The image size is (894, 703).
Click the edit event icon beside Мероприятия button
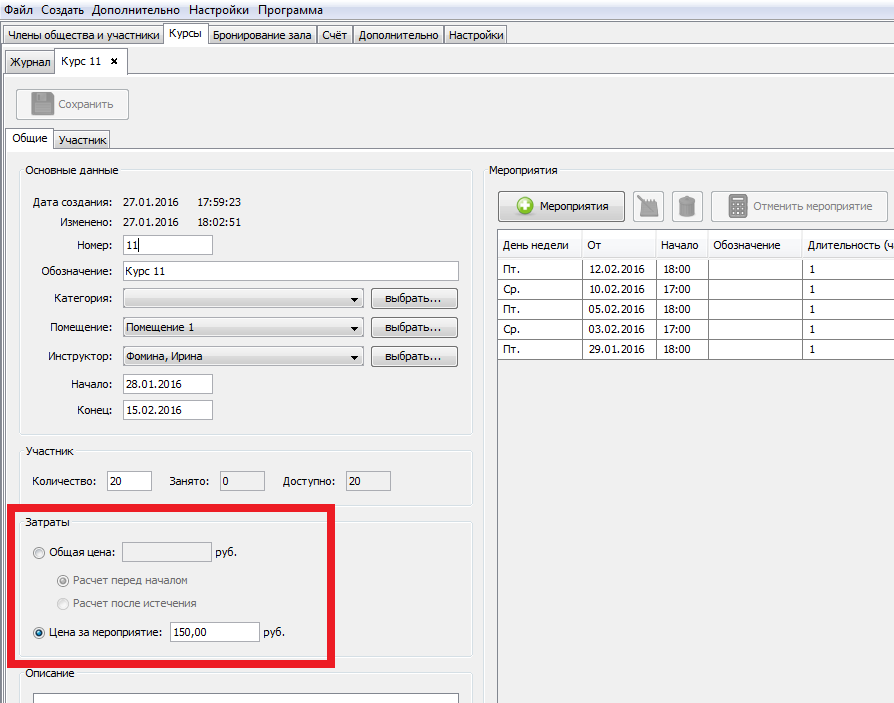(648, 206)
